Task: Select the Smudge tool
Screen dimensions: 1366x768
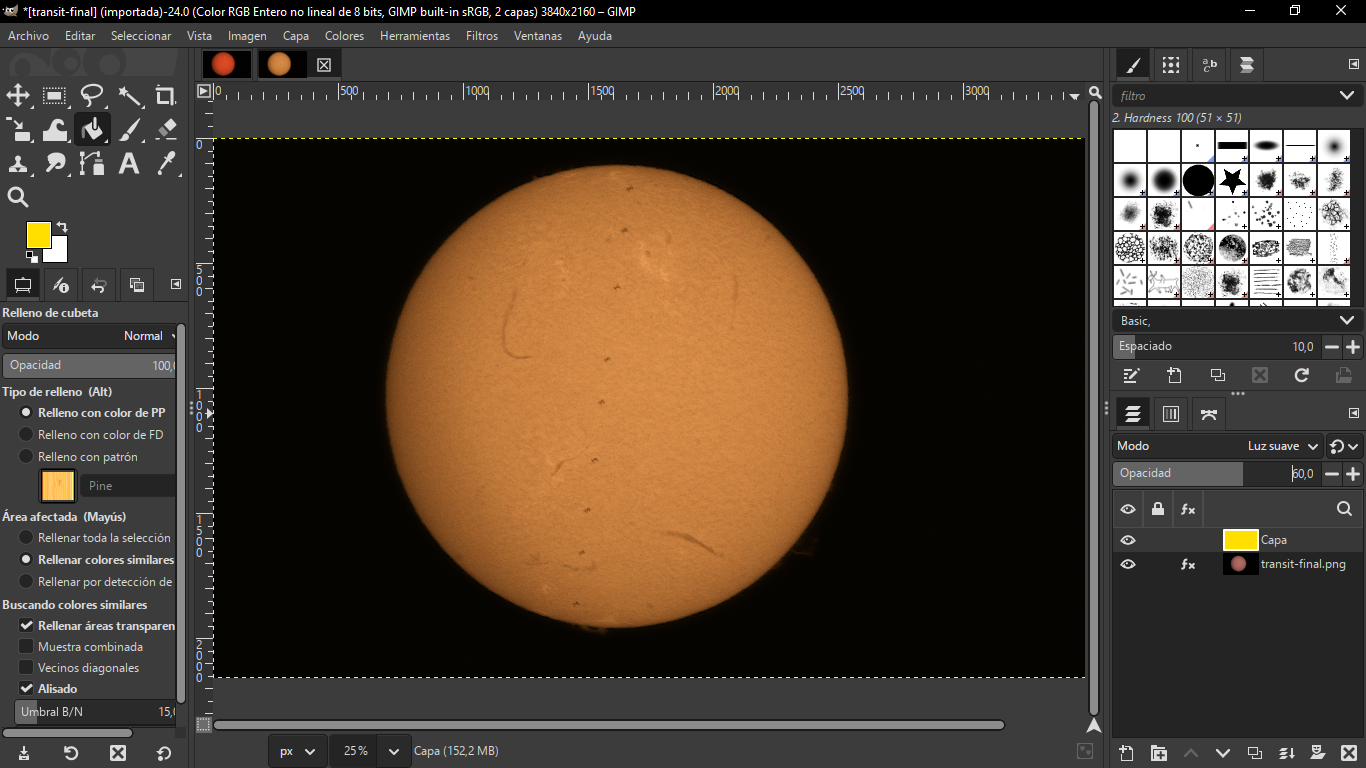Action: [55, 163]
